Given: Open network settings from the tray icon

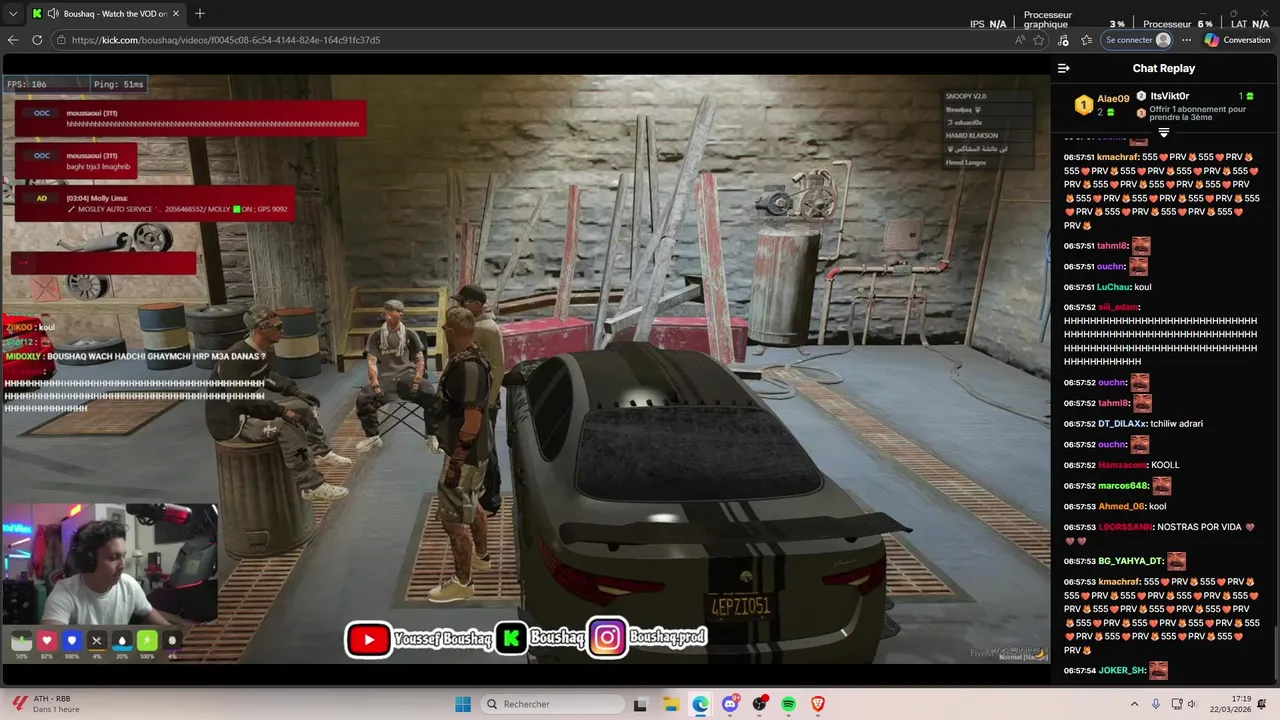Looking at the screenshot, I should pyautogui.click(x=1175, y=704).
